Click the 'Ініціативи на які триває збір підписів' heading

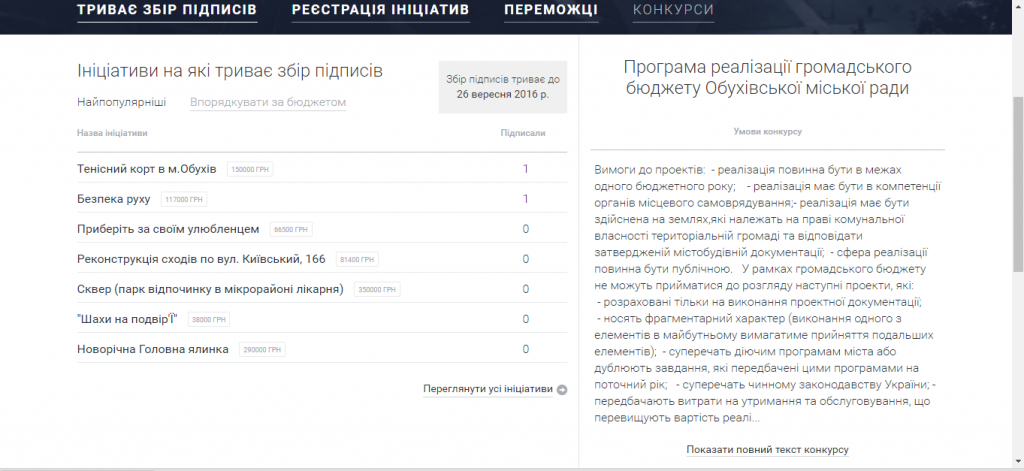pos(230,71)
